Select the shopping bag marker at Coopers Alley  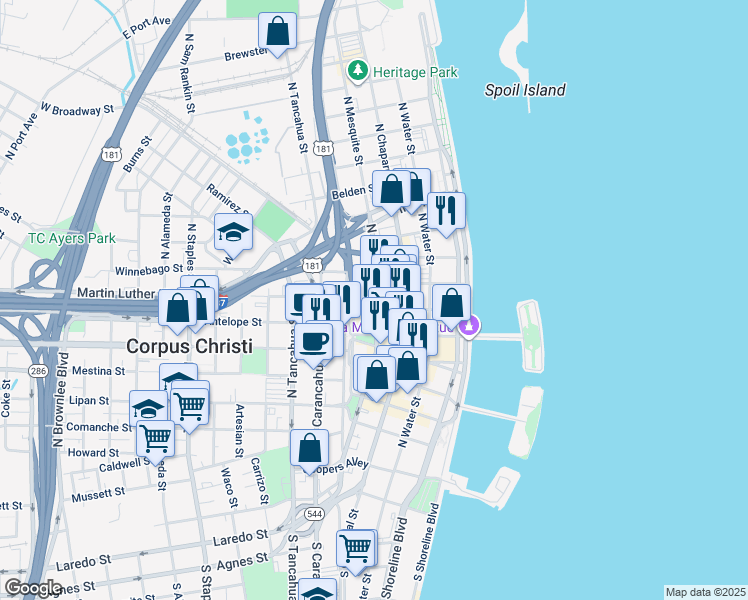coord(309,449)
